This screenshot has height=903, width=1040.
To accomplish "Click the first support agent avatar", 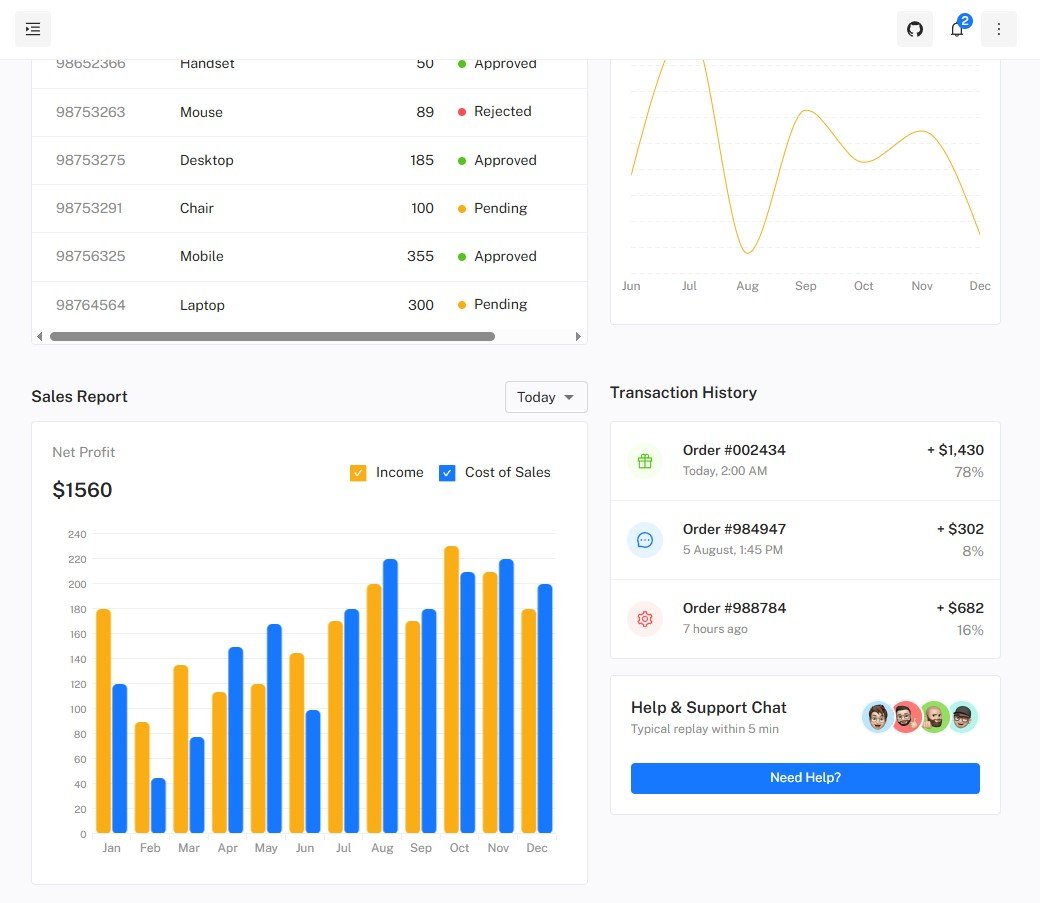I will [877, 717].
